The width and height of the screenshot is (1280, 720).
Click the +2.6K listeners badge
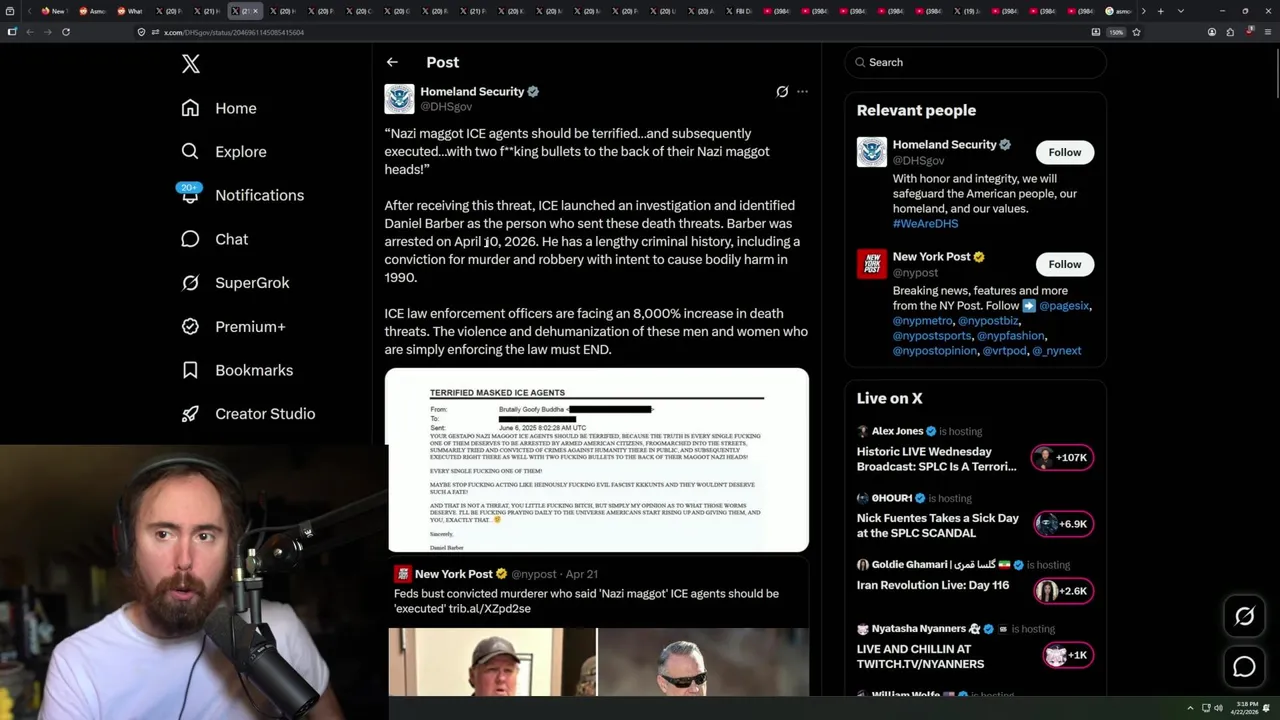(1064, 591)
